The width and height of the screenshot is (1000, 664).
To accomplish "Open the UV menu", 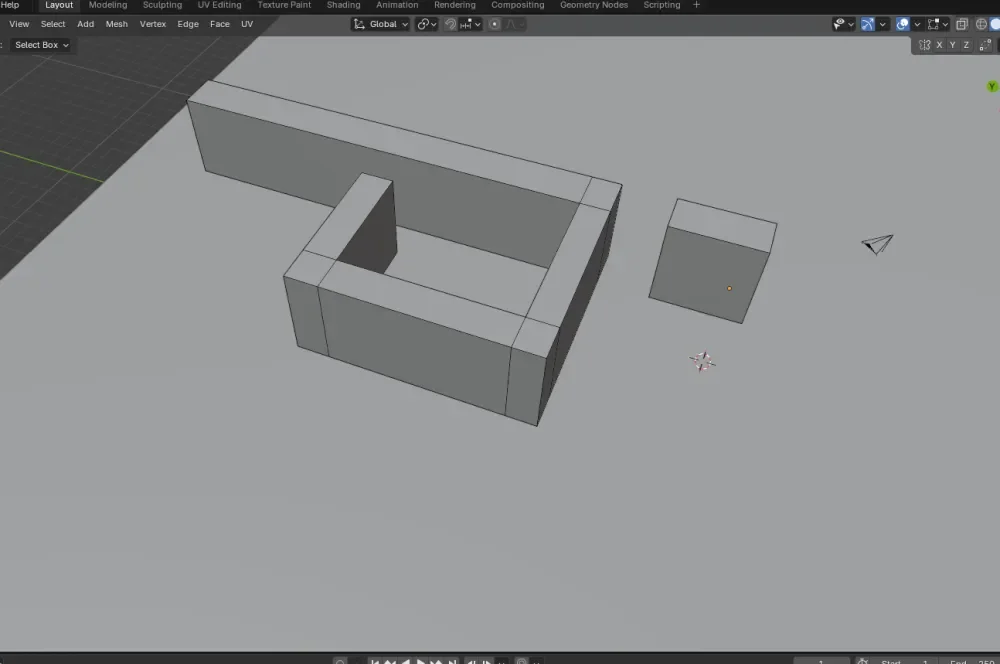I will click(x=247, y=24).
